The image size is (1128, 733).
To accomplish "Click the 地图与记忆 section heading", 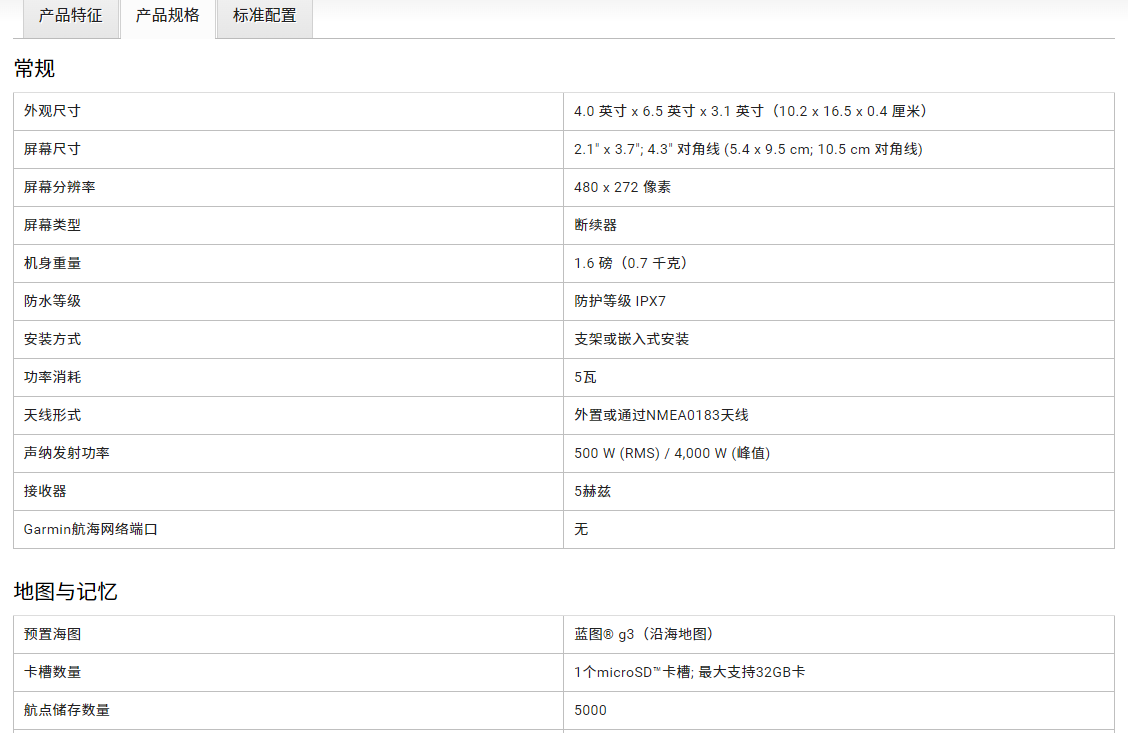I will pos(66,591).
